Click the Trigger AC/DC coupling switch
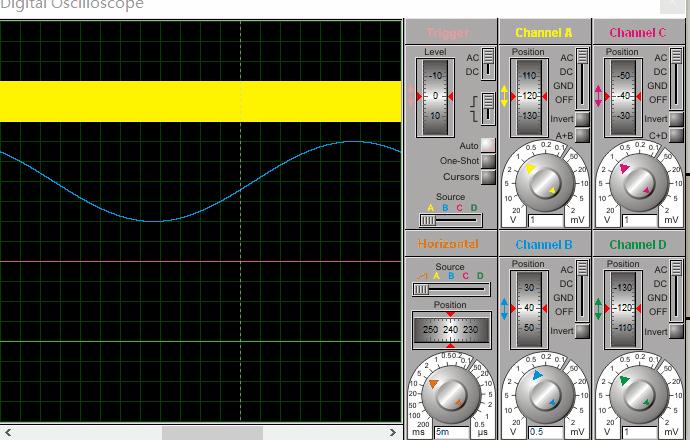 (x=487, y=64)
